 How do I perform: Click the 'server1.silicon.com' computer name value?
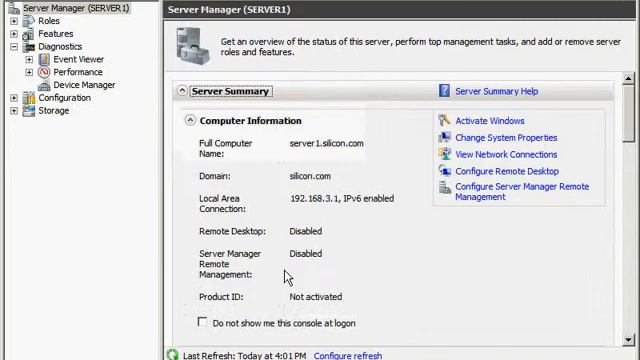coord(327,143)
